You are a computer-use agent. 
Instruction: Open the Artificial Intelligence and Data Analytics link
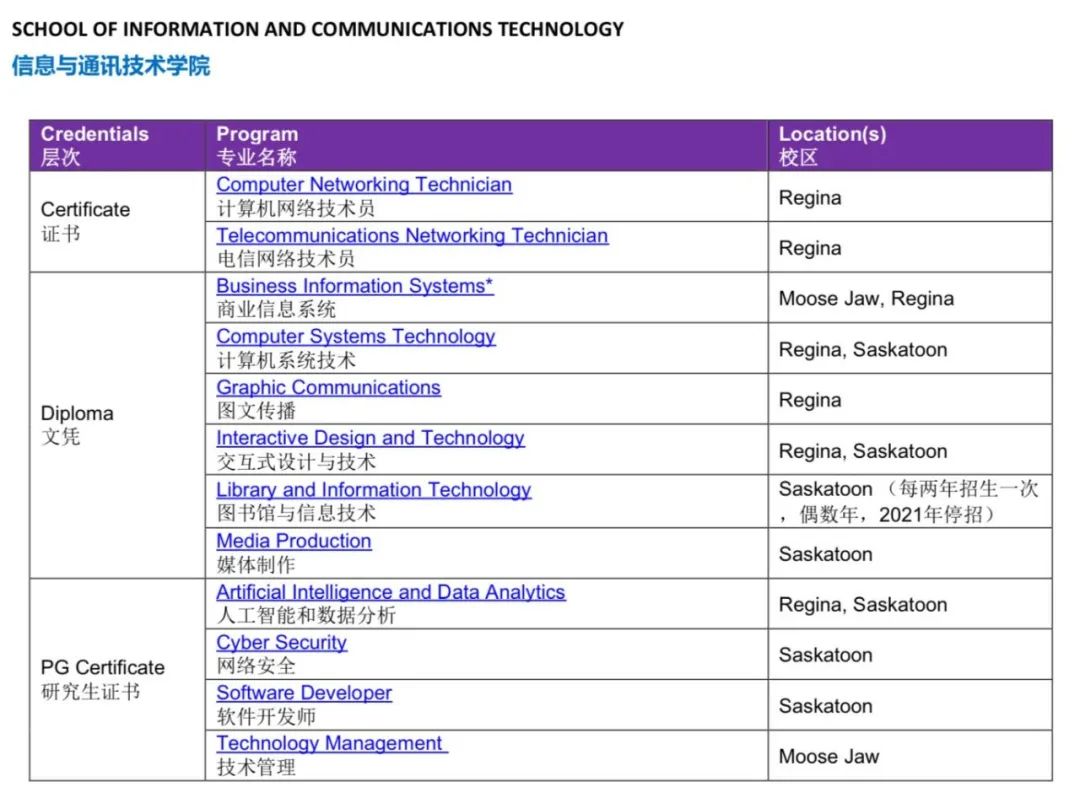tap(391, 592)
